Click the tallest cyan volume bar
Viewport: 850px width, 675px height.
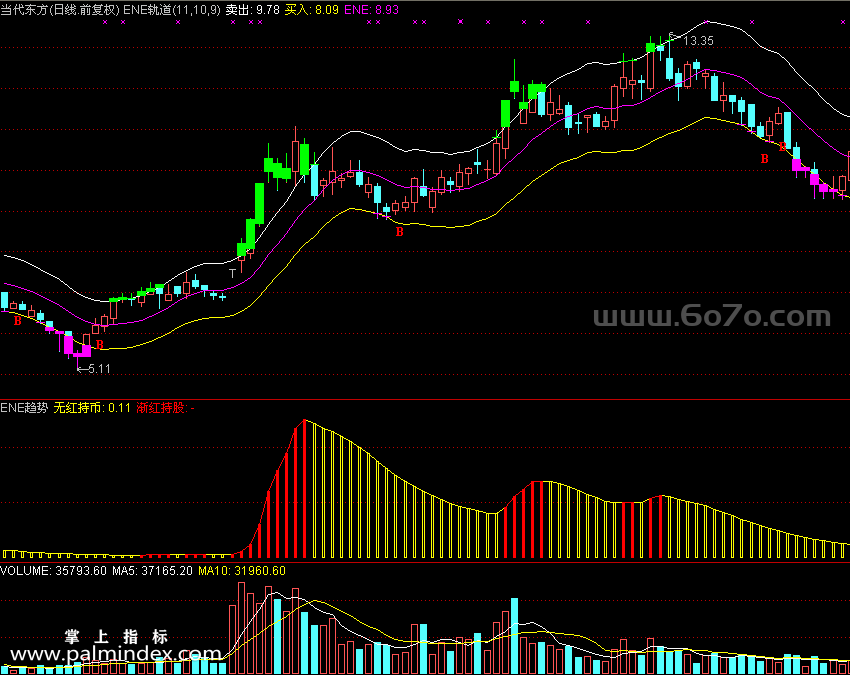coord(514,636)
